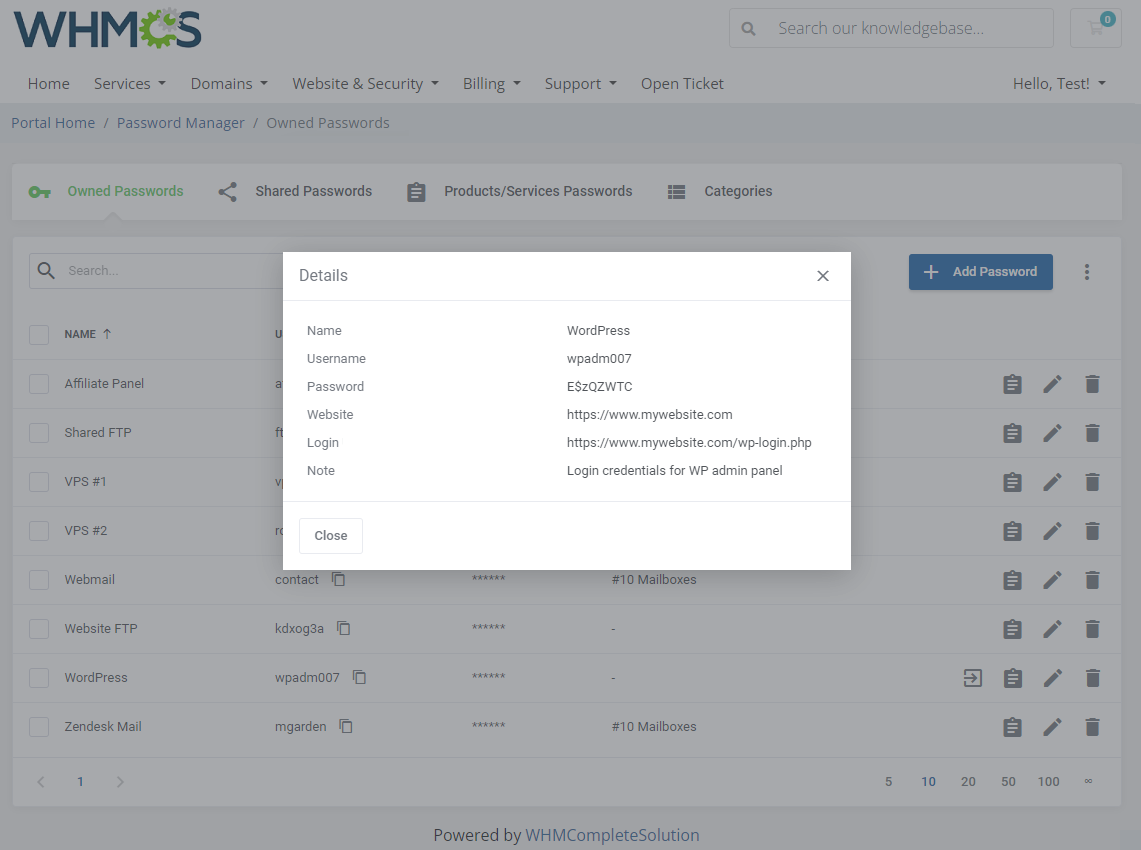
Task: Delete the VPS #1 entry
Action: click(x=1092, y=482)
